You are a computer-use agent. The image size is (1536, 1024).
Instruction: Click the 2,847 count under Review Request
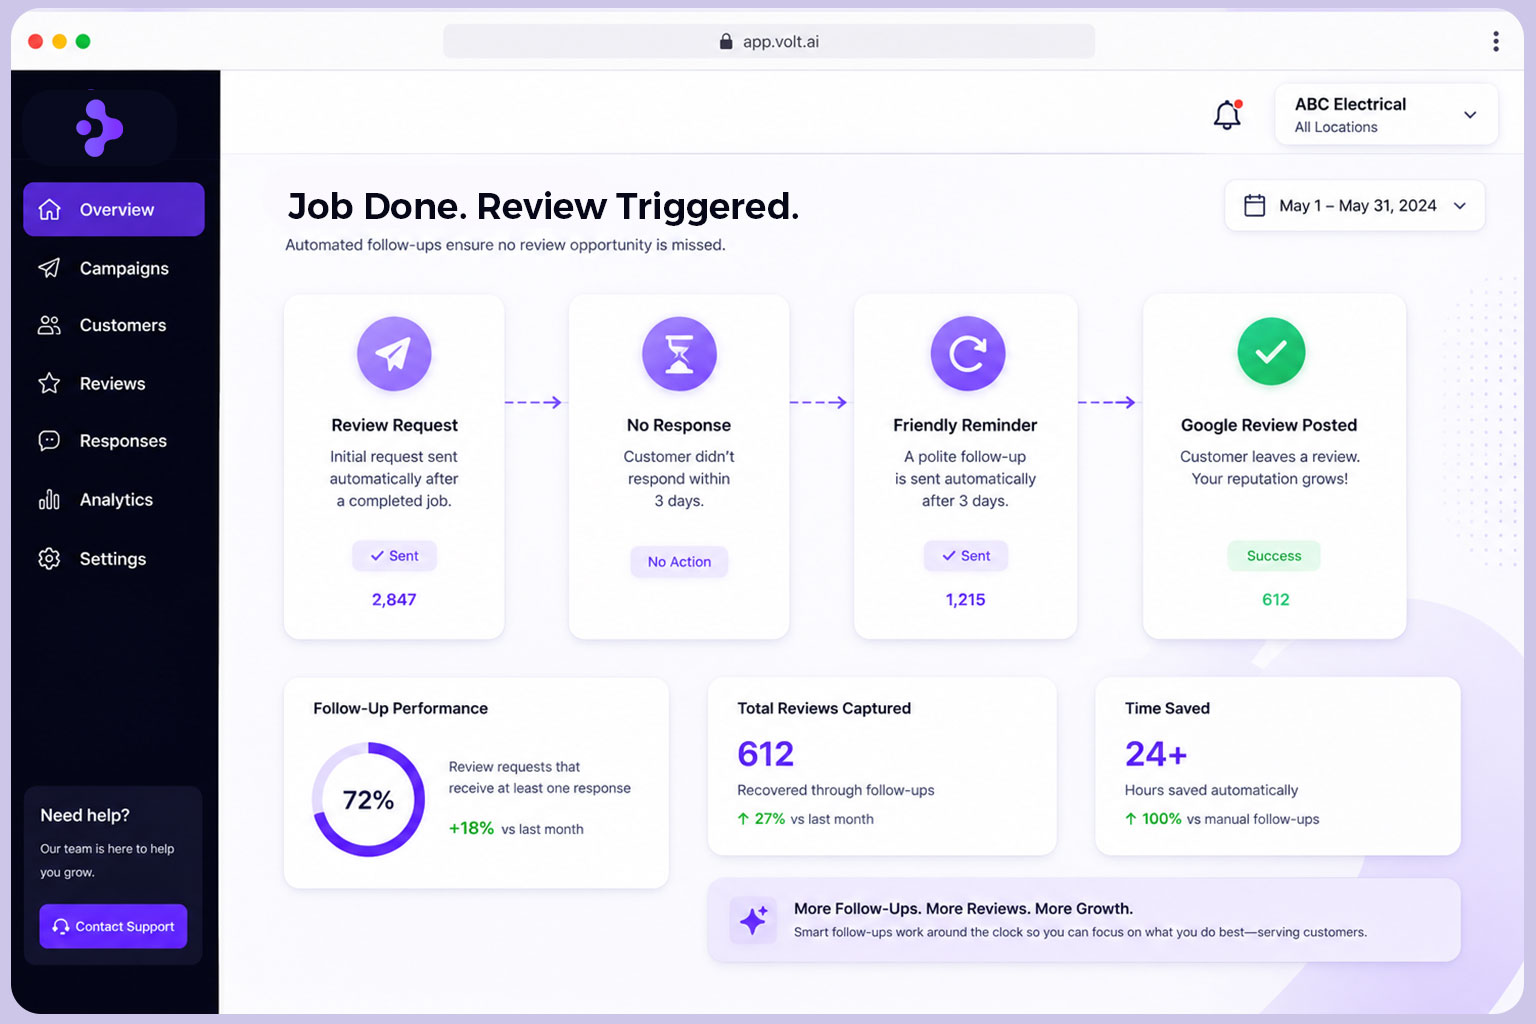(x=394, y=600)
